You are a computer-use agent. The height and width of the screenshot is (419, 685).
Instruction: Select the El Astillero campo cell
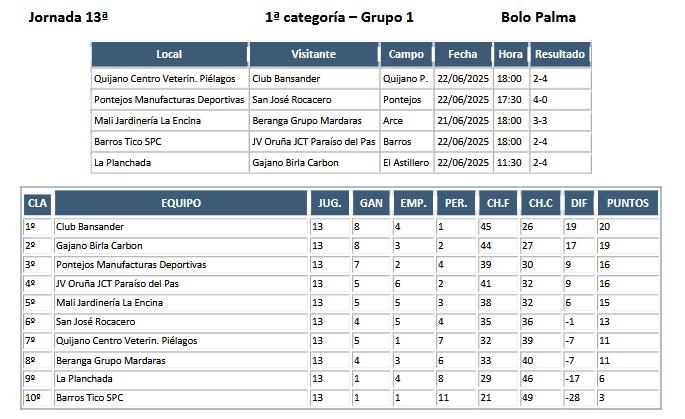(406, 163)
